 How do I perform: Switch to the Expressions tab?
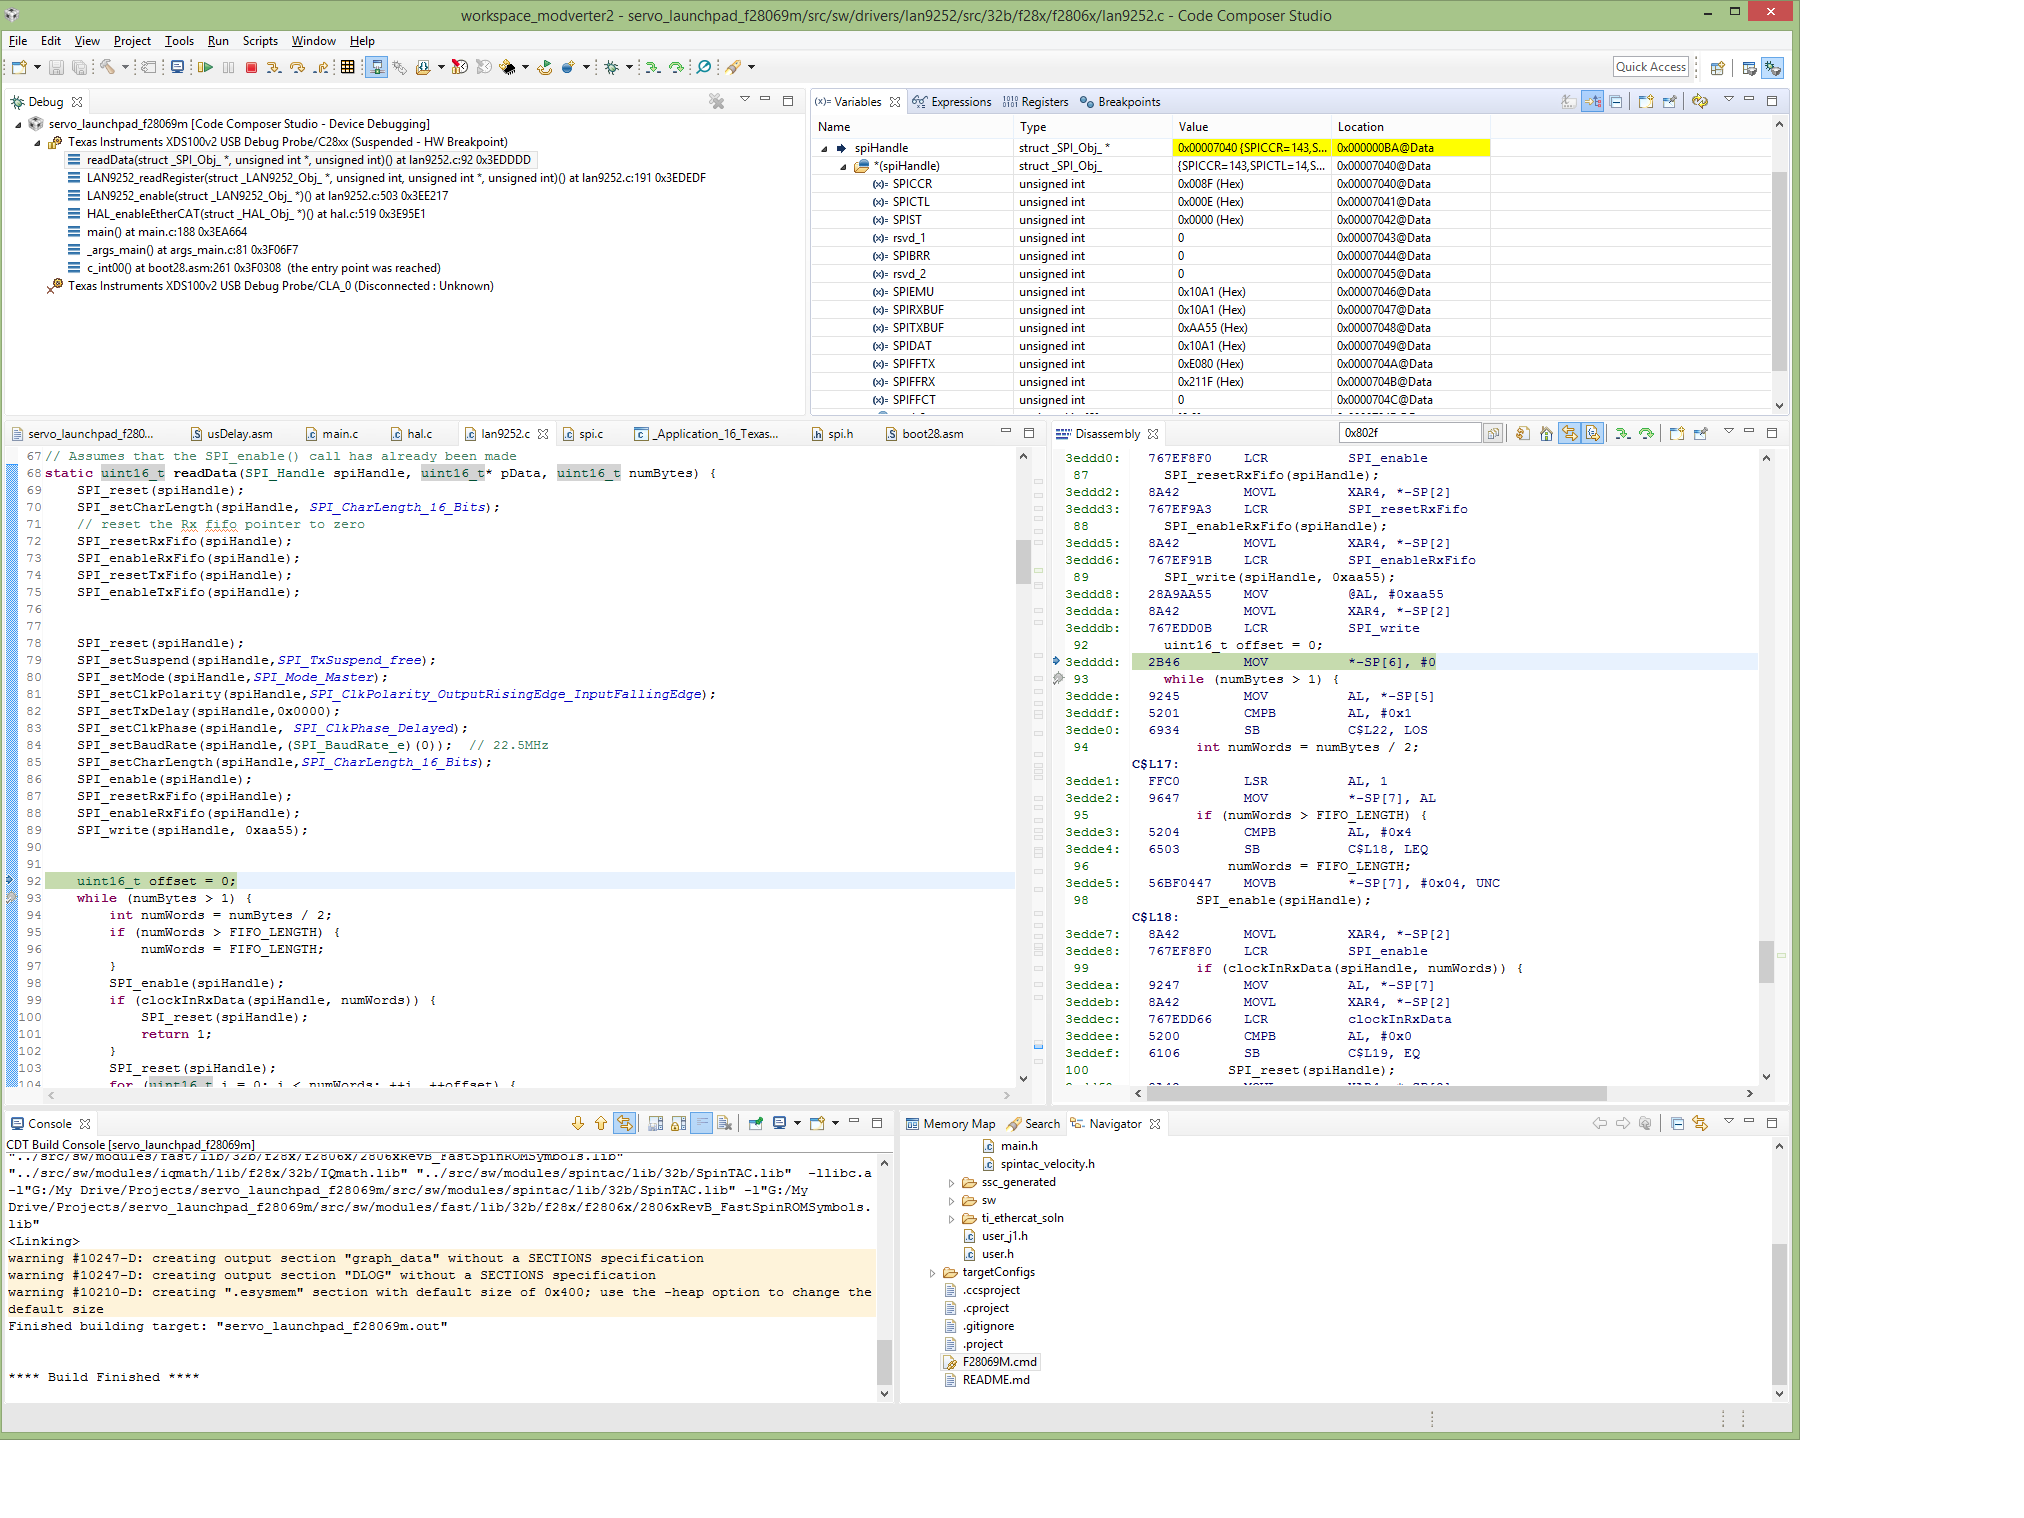pyautogui.click(x=952, y=102)
